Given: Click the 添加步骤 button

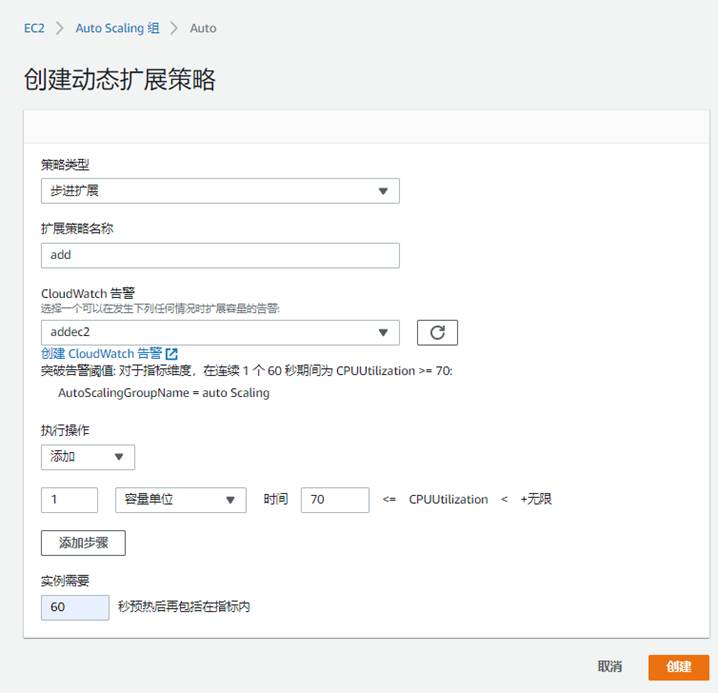Looking at the screenshot, I should [x=83, y=543].
